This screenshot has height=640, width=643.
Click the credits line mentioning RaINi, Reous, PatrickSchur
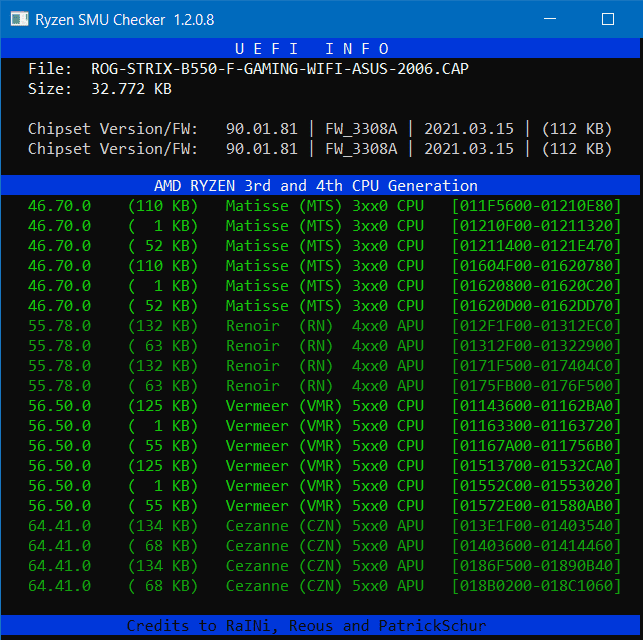[306, 626]
